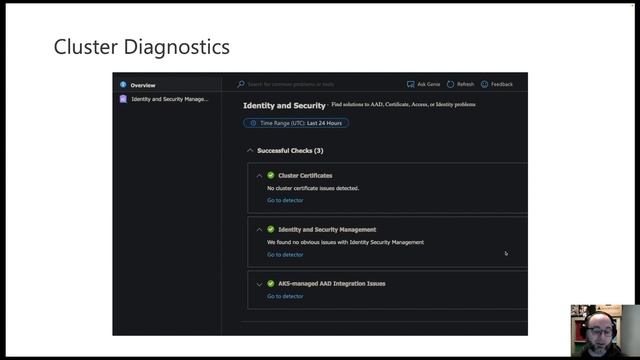
Task: Change Time Range Last 24 Hours
Action: 296,123
